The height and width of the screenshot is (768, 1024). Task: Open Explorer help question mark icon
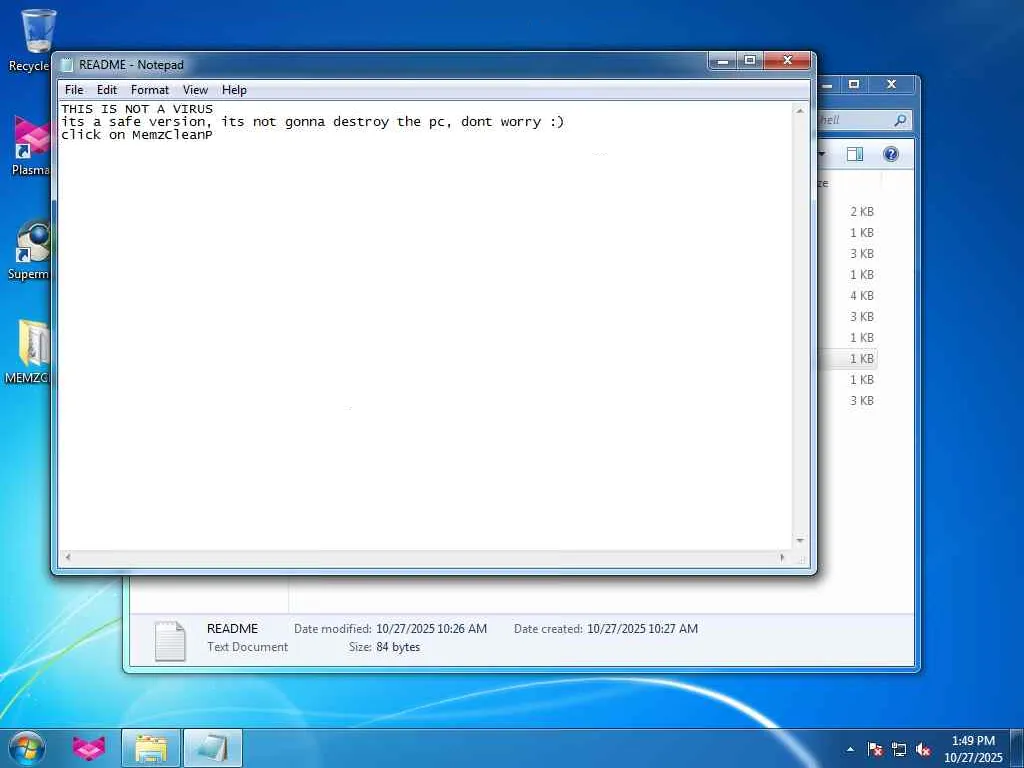pos(891,154)
